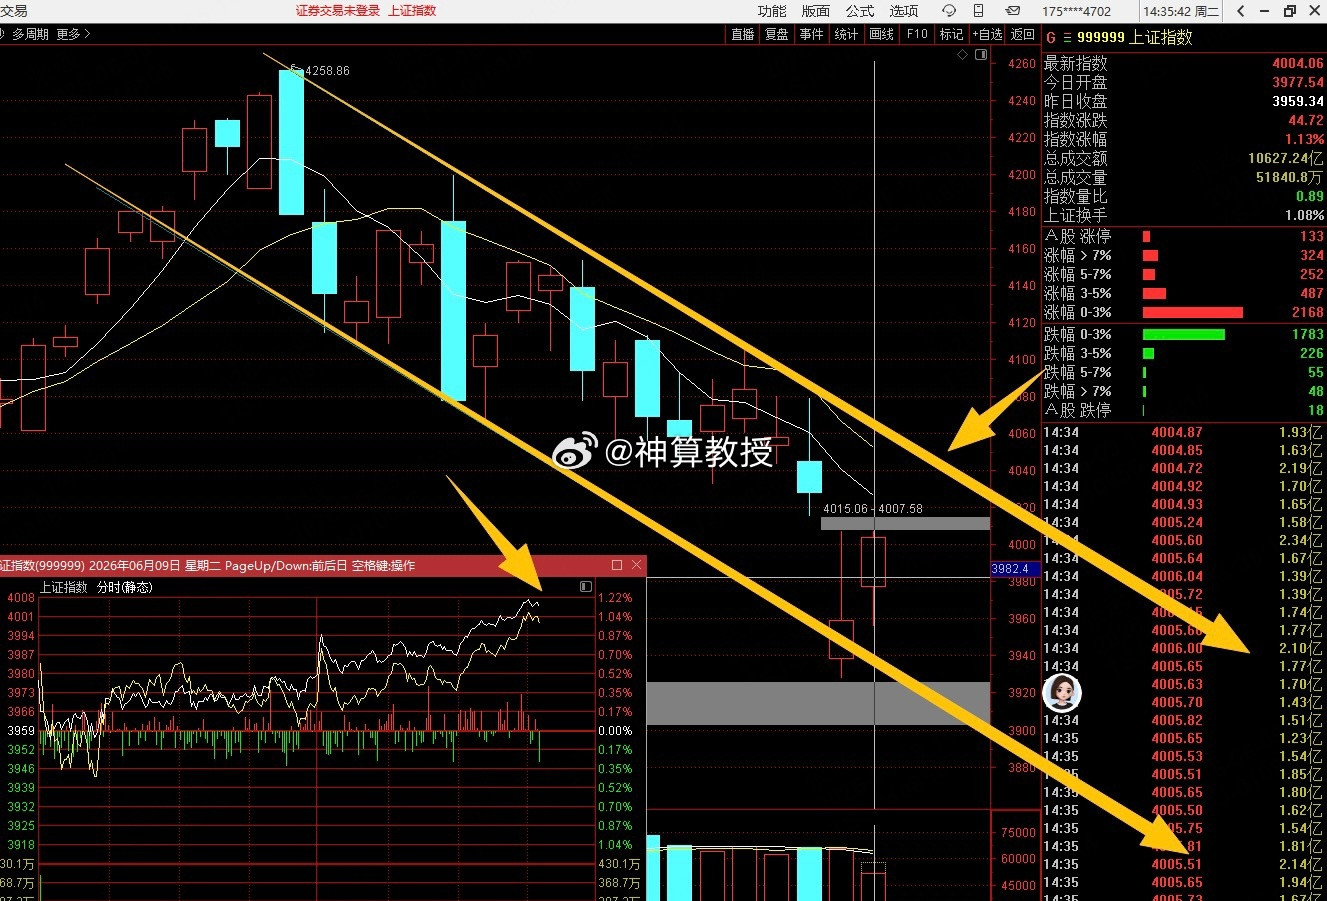Viewport: 1327px width, 901px height.
Task: Select the 画线 drawing tool button
Action: 882,34
